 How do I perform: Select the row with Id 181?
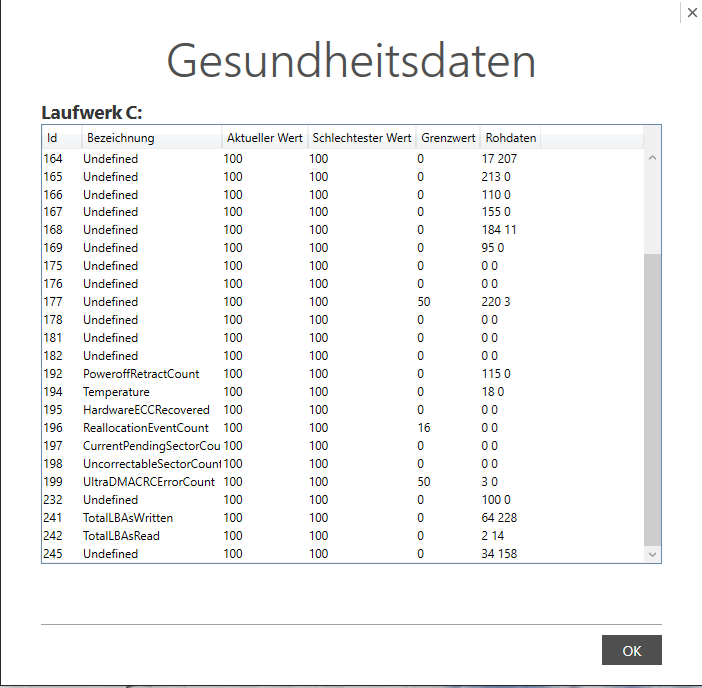[x=342, y=338]
